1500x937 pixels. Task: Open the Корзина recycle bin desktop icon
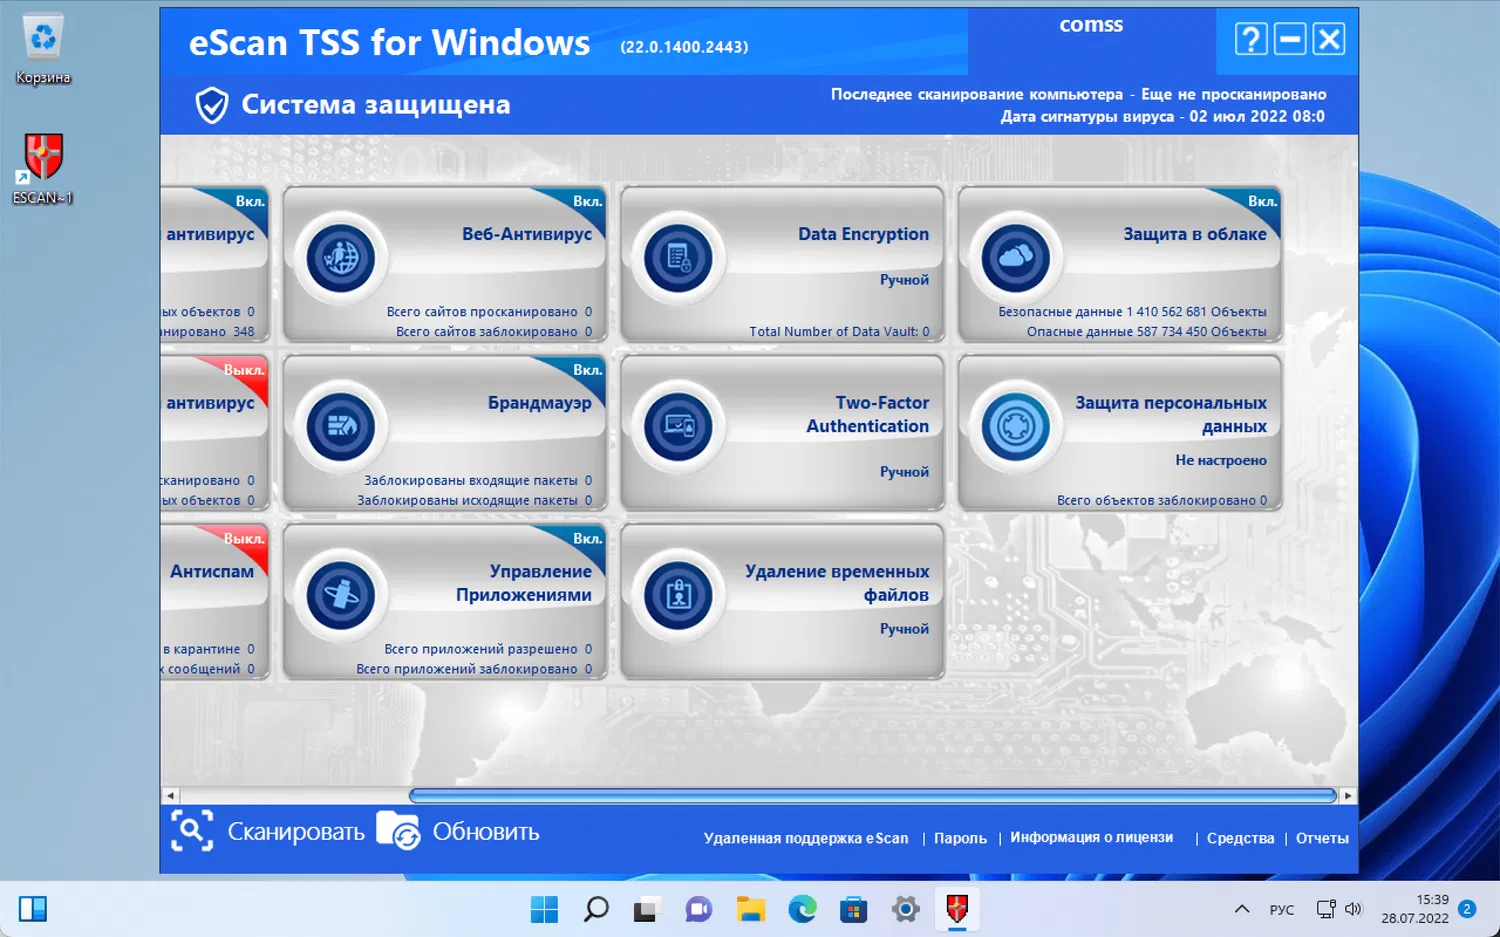[43, 50]
